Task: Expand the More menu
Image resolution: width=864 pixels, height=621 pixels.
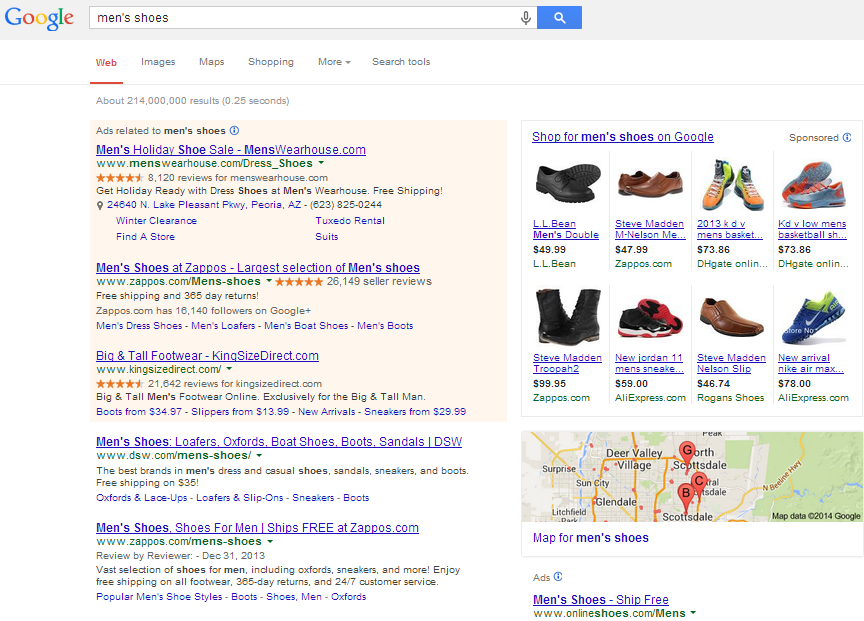Action: [334, 62]
